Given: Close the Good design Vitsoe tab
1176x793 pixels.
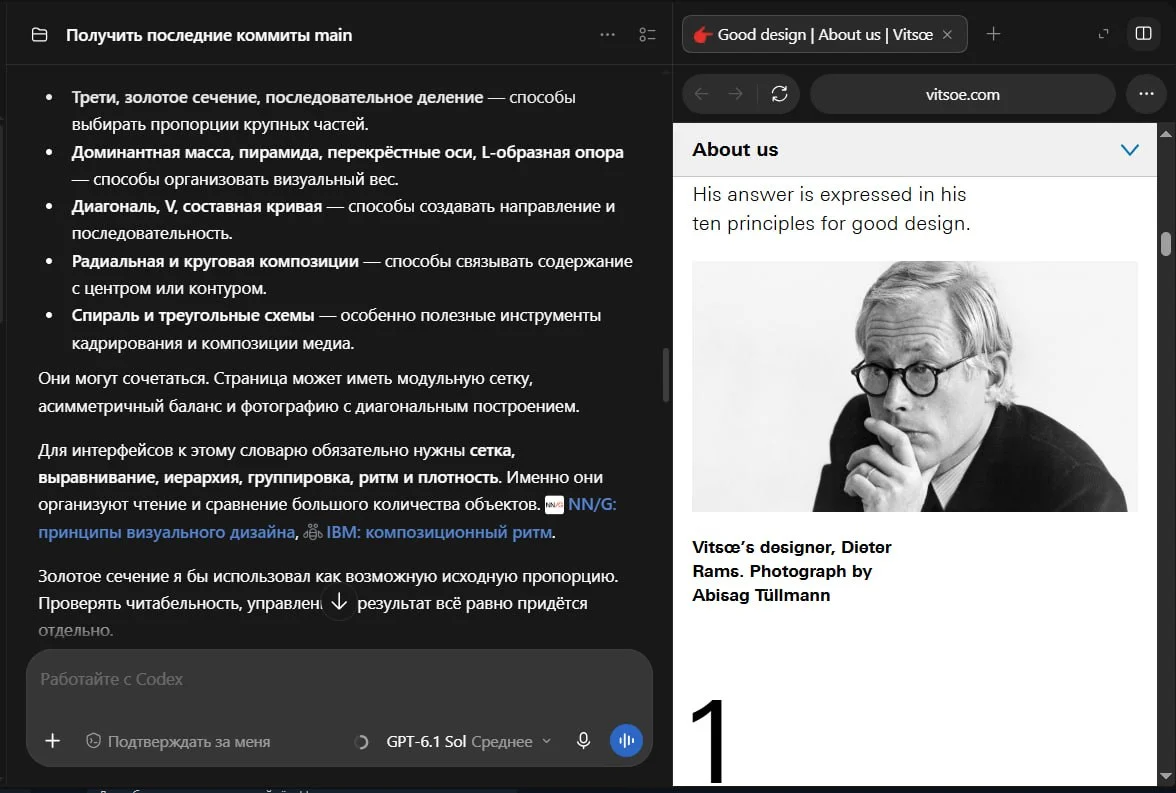Looking at the screenshot, I should (947, 35).
